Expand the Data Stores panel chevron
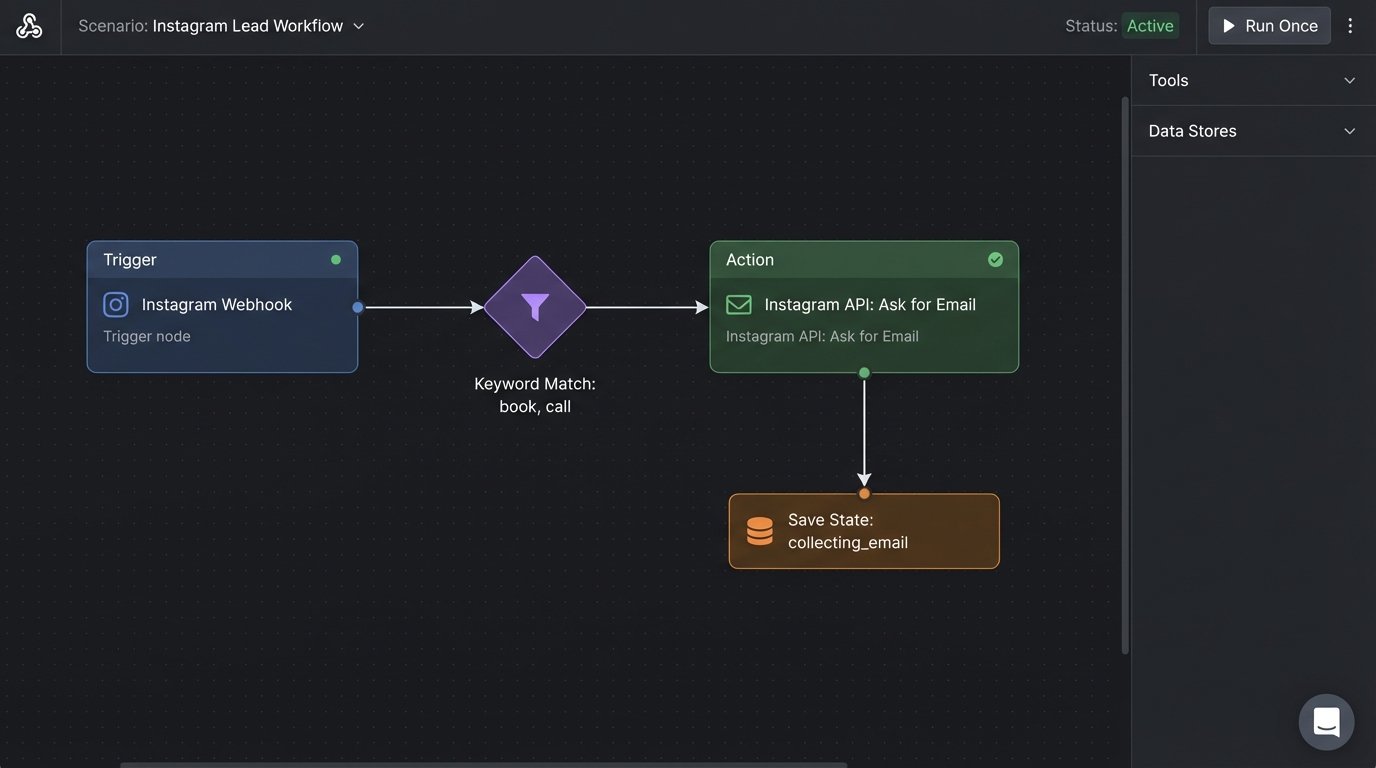 tap(1349, 131)
